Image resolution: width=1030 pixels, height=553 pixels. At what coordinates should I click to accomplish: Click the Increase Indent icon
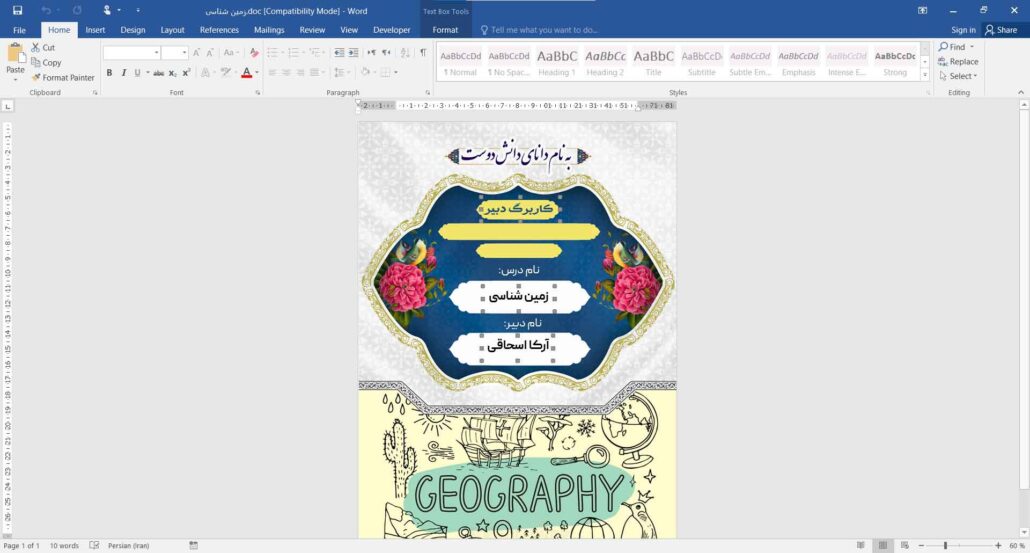pyautogui.click(x=354, y=53)
